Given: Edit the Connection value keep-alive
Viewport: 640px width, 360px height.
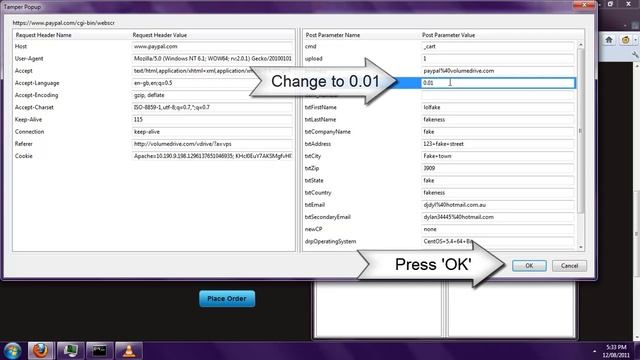Looking at the screenshot, I should pos(212,132).
